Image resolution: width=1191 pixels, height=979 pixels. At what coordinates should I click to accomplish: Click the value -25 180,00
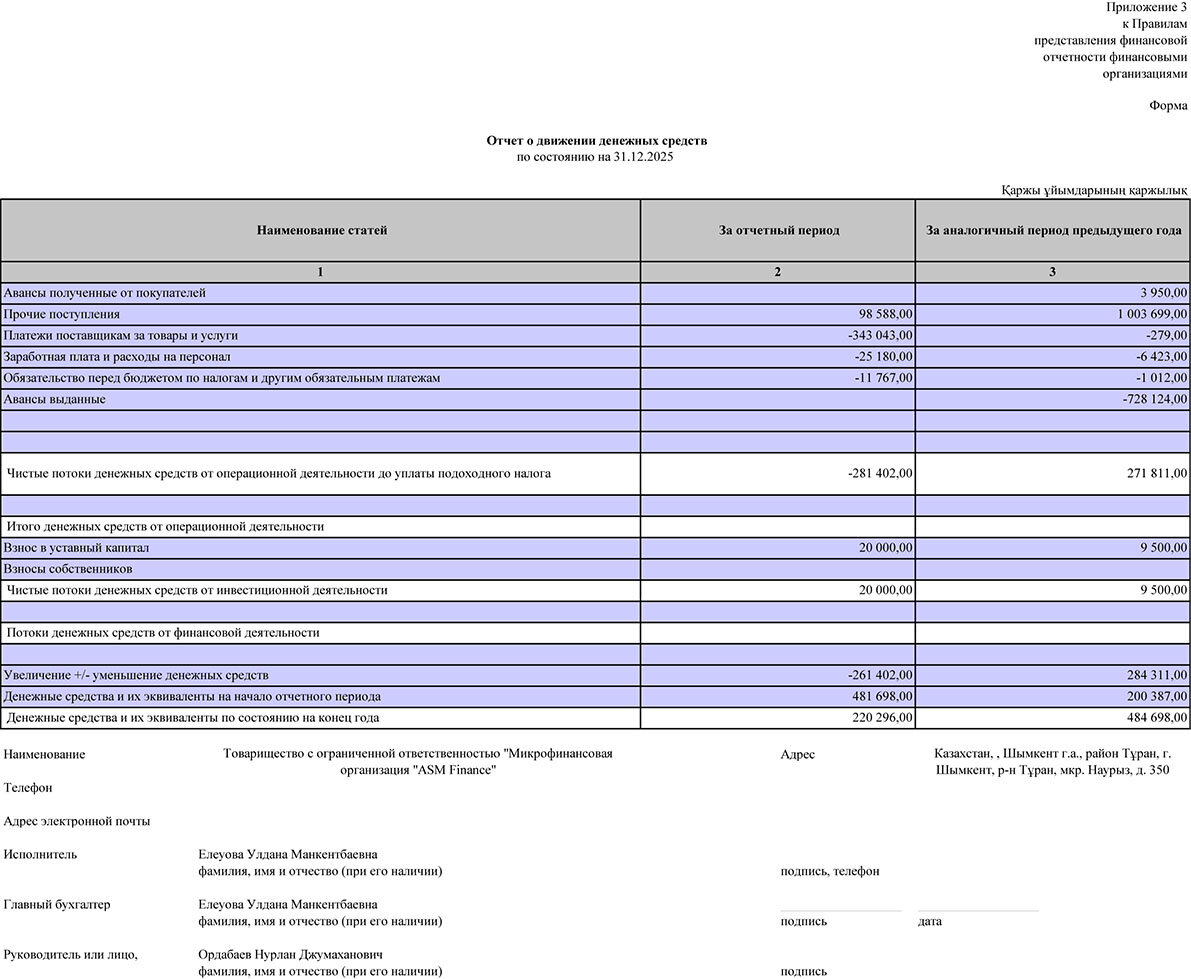coord(883,357)
